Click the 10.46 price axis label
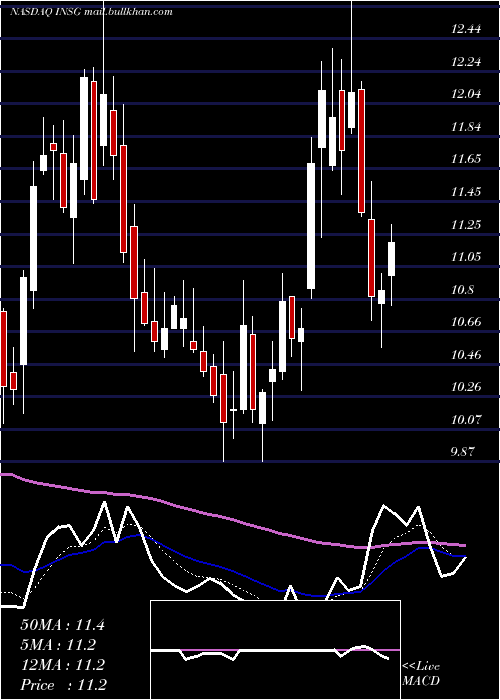The image size is (500, 700). 466,355
